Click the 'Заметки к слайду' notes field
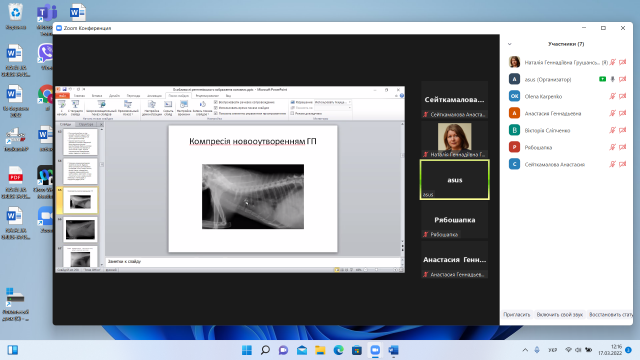The image size is (640, 360). (x=253, y=261)
